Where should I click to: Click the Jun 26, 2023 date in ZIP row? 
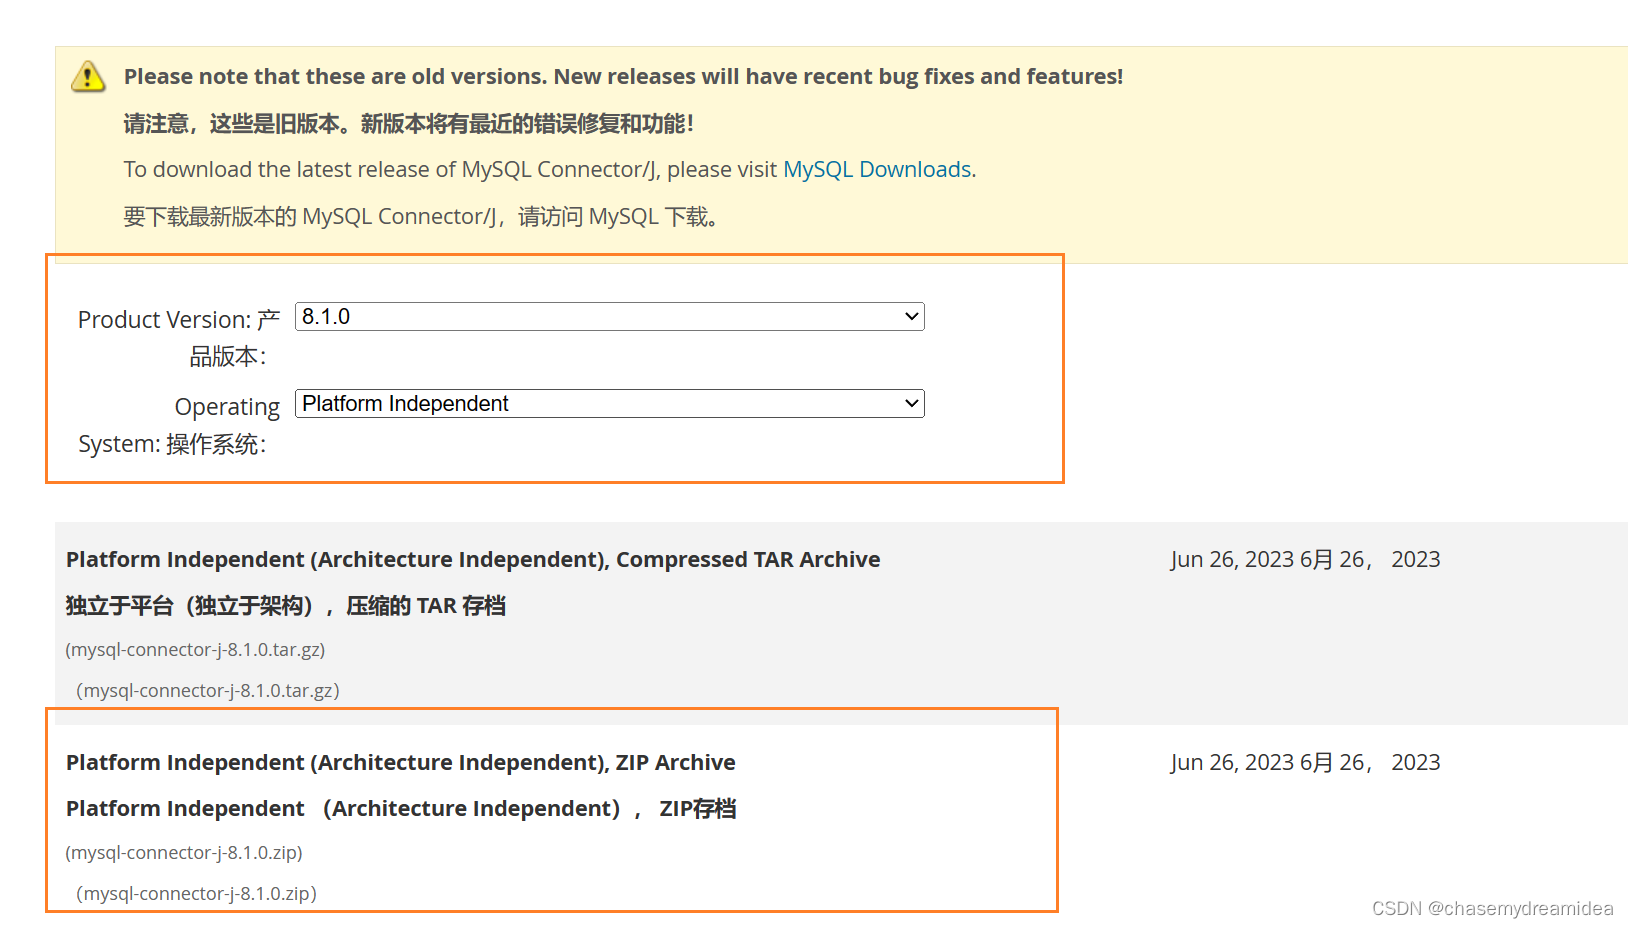click(1305, 763)
